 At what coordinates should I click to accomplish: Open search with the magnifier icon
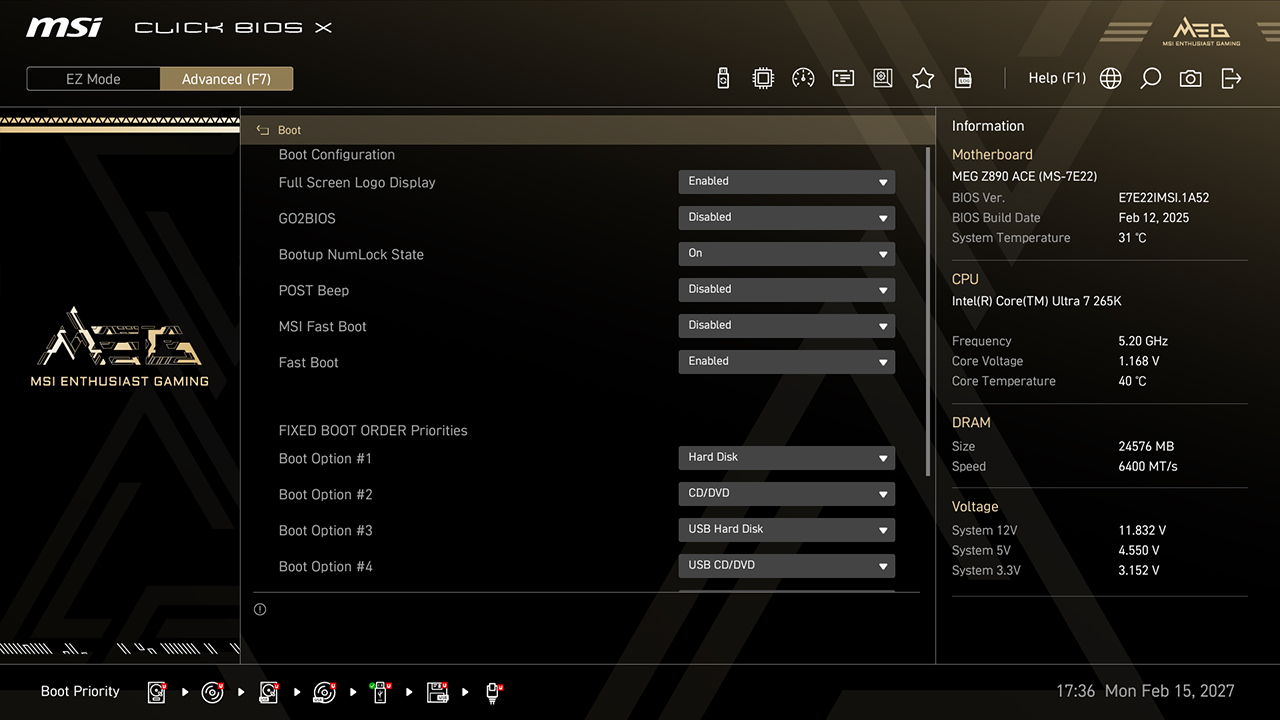pyautogui.click(x=1150, y=78)
